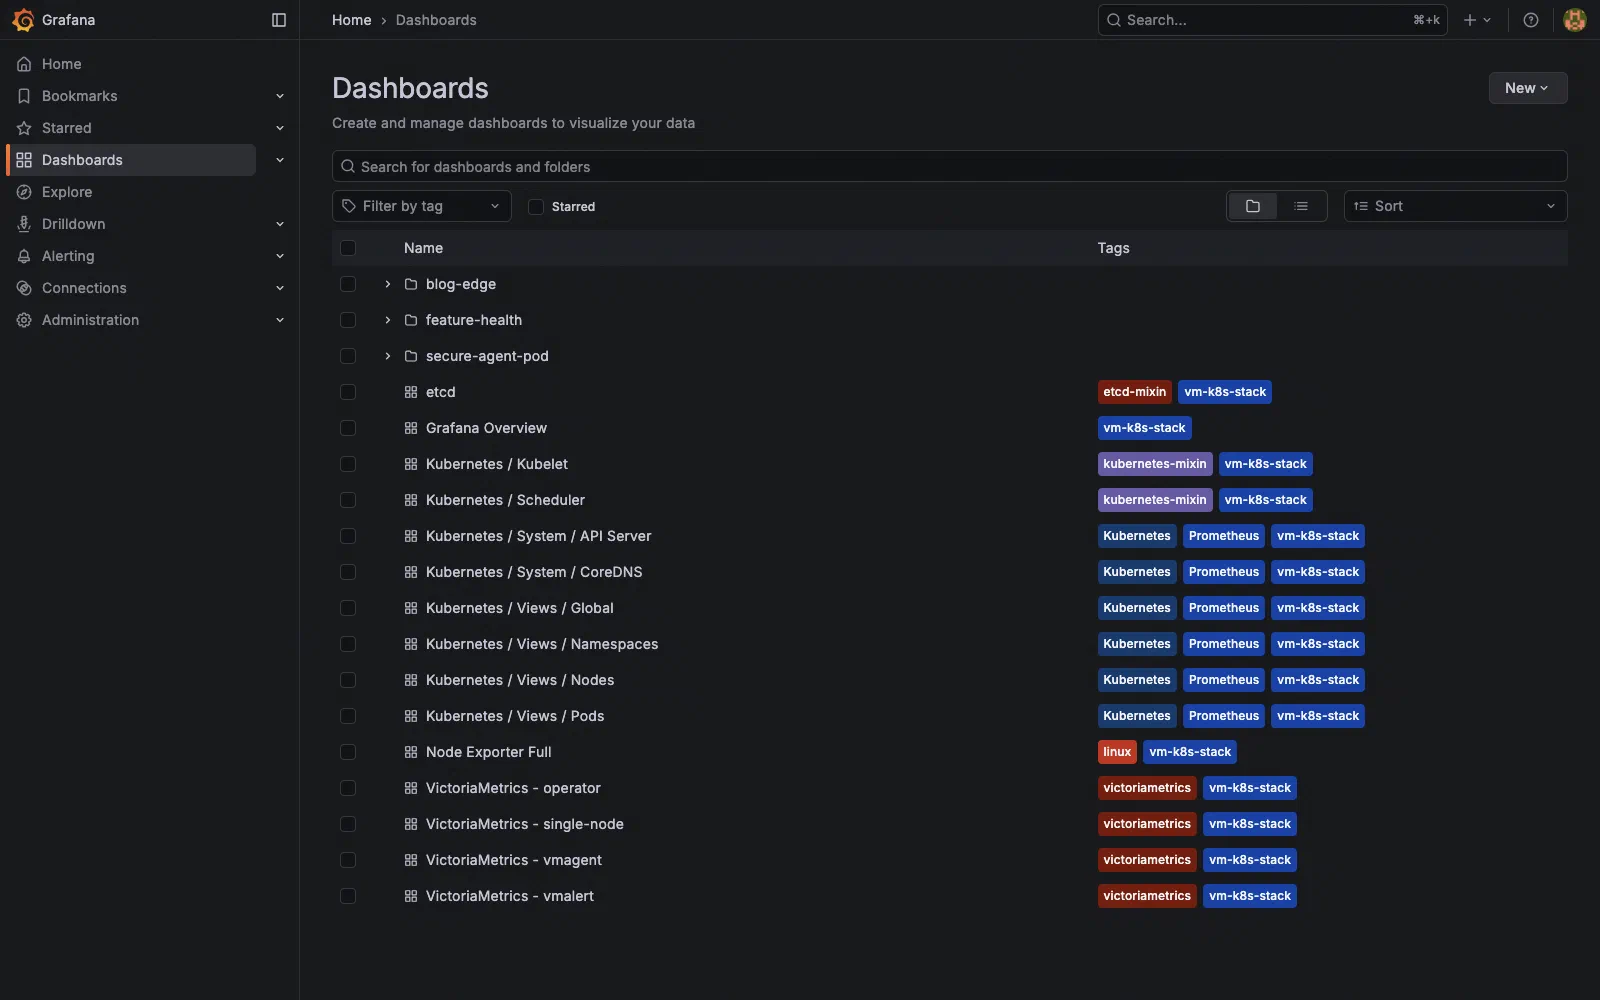Tick the select-all checkbox in header
1600x1000 pixels.
tap(348, 248)
